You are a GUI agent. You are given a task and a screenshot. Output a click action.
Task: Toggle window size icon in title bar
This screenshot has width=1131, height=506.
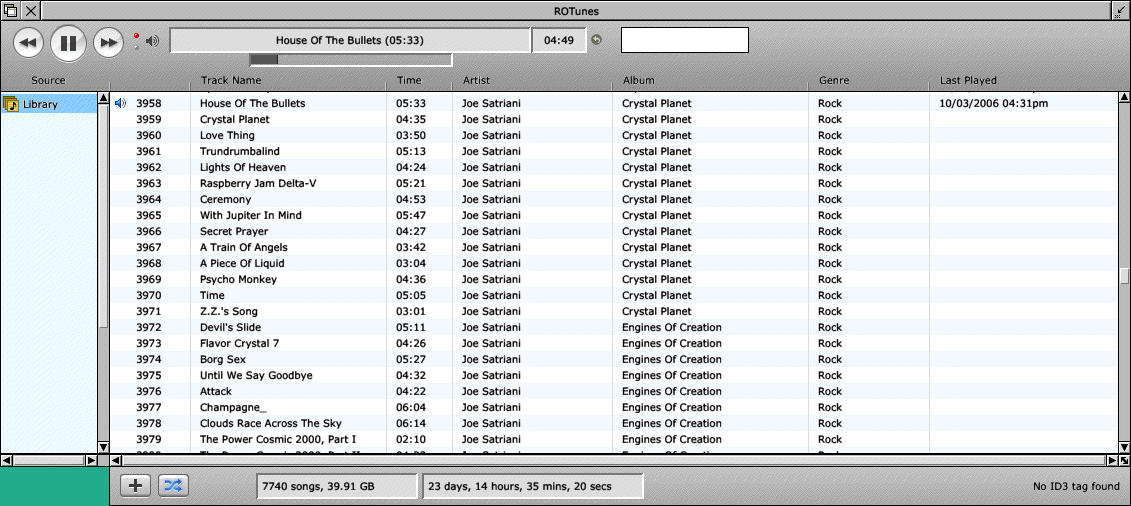tap(1121, 10)
